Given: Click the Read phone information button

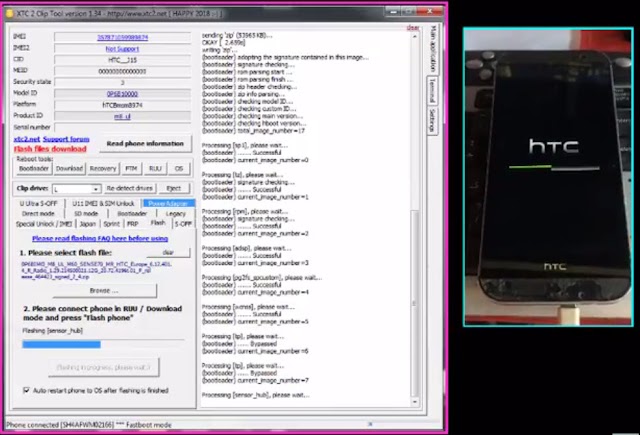Looking at the screenshot, I should [145, 144].
